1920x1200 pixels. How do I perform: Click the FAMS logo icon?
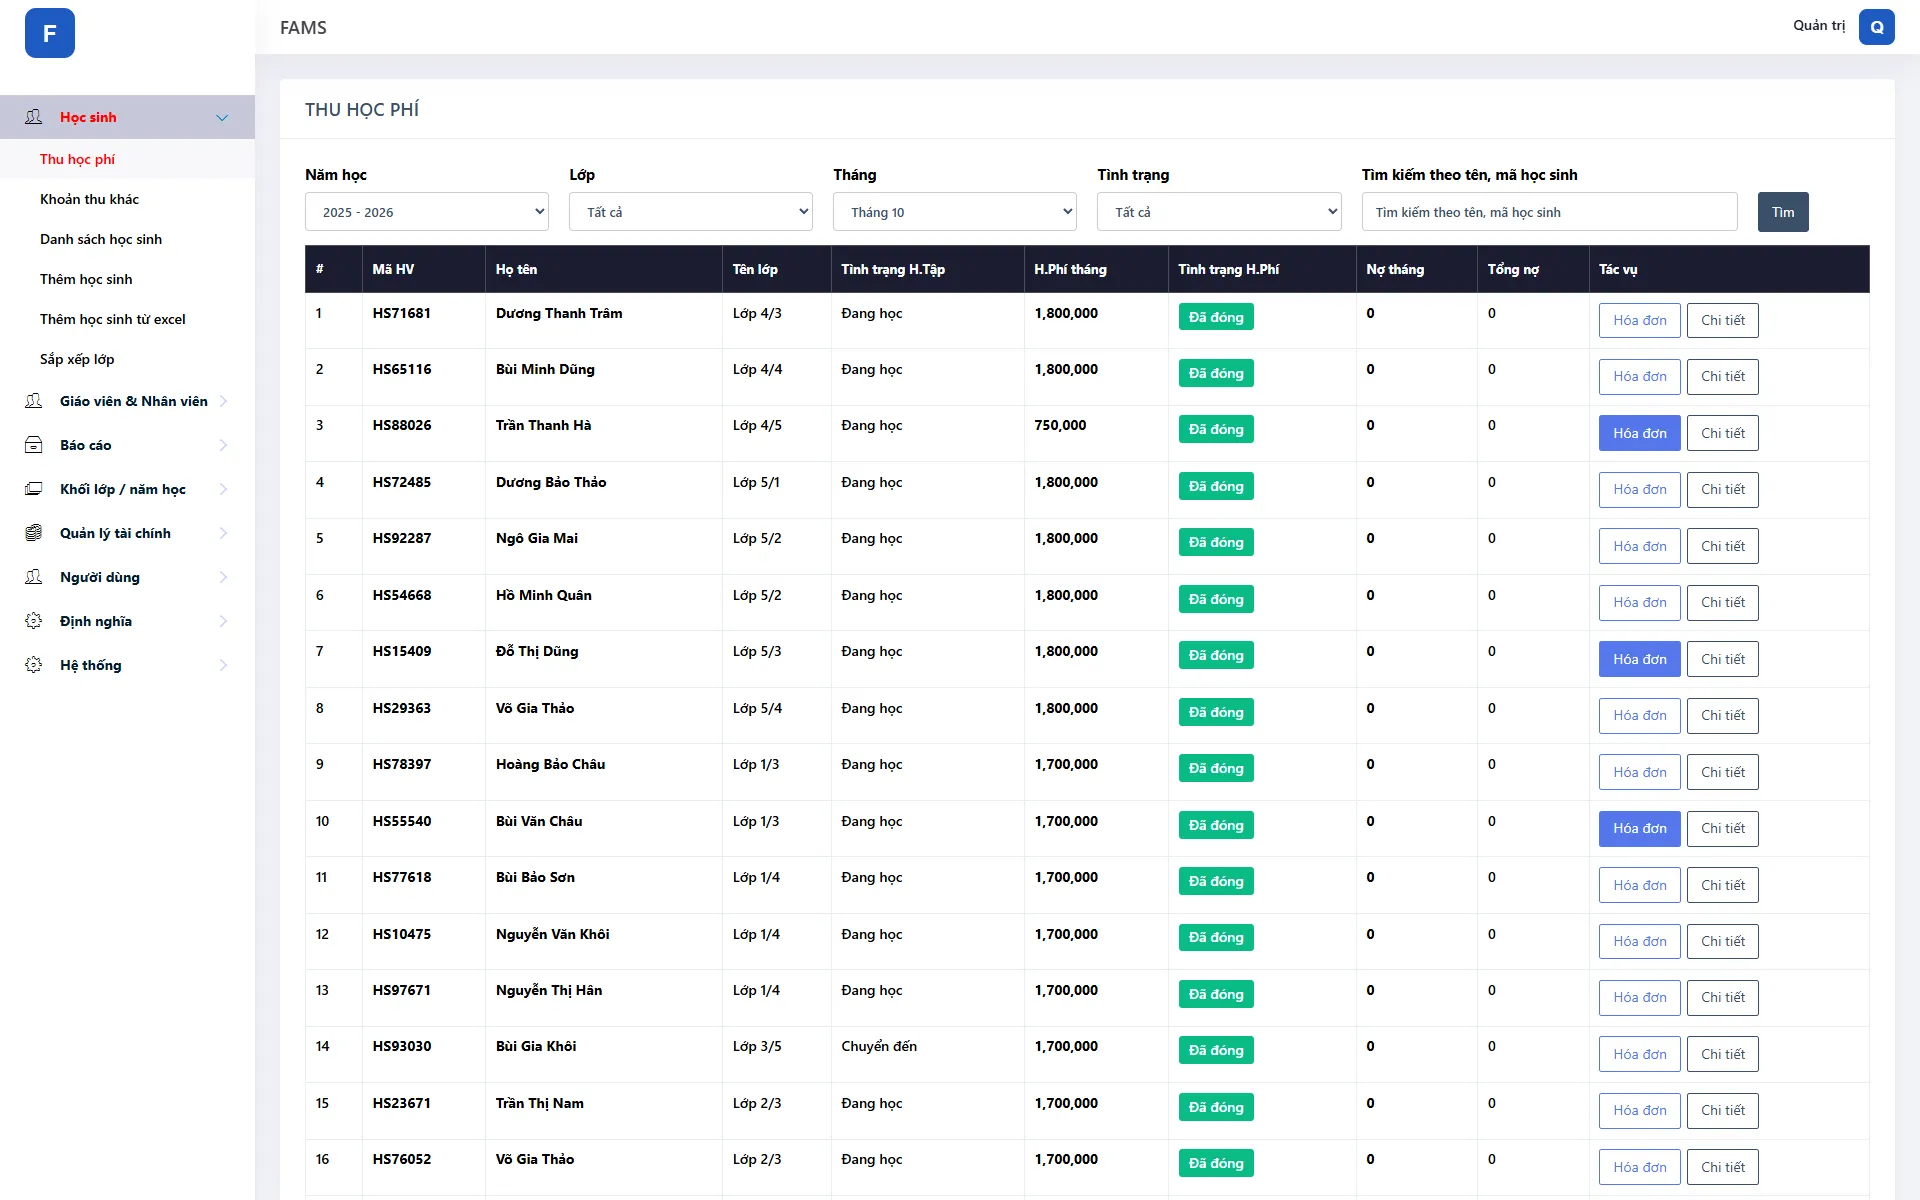point(50,33)
